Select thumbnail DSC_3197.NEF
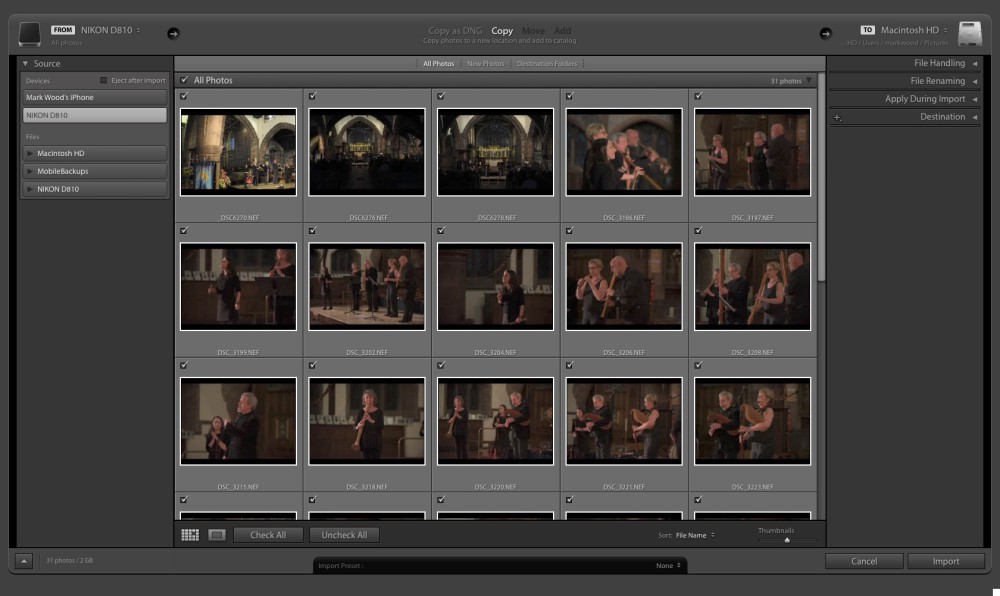The height and width of the screenshot is (596, 1000). (x=753, y=152)
